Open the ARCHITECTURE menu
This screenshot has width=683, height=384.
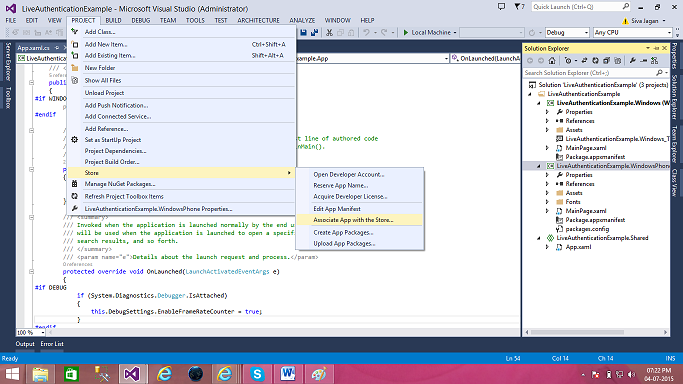258,20
